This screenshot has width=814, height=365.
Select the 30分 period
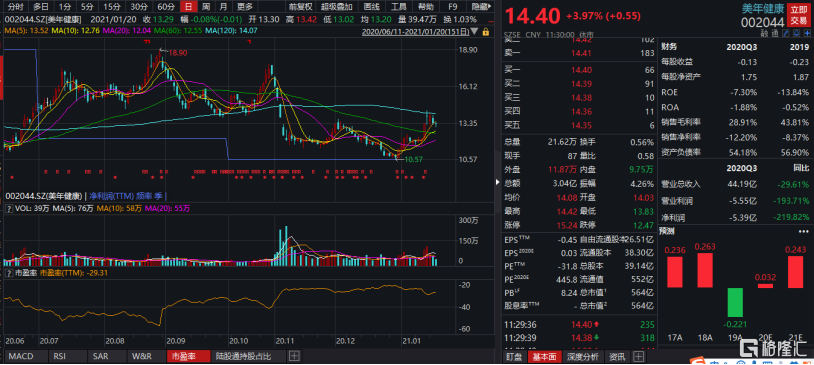139,6
